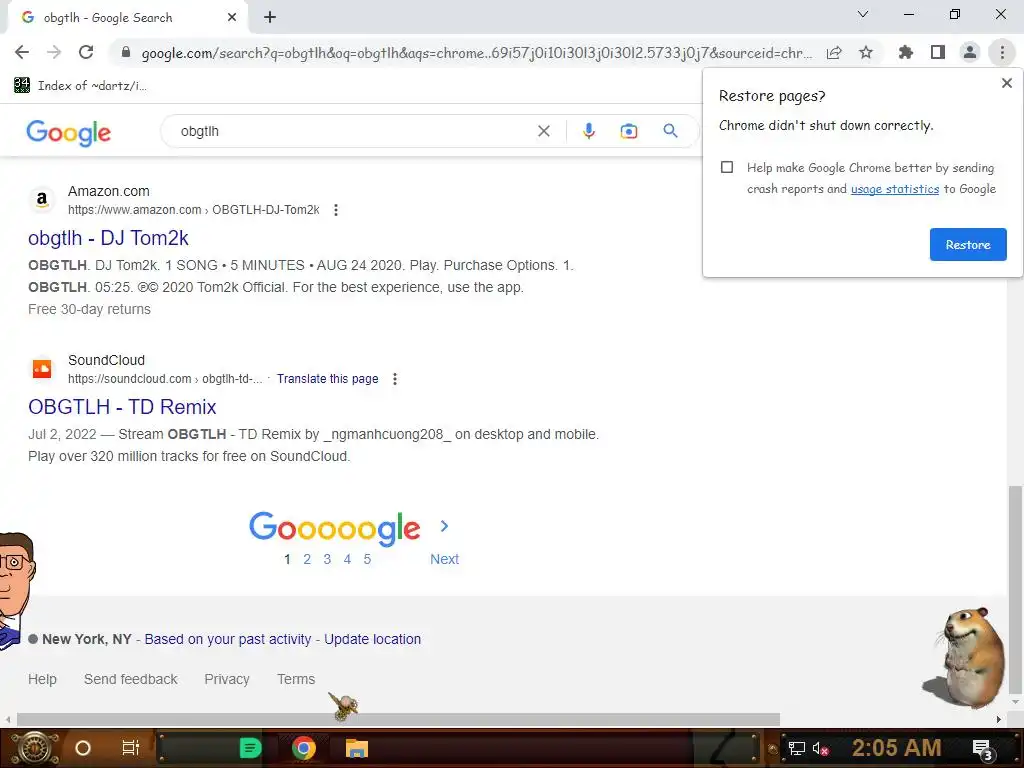Toggle the Chrome side panel
1024x768 pixels.
(938, 52)
